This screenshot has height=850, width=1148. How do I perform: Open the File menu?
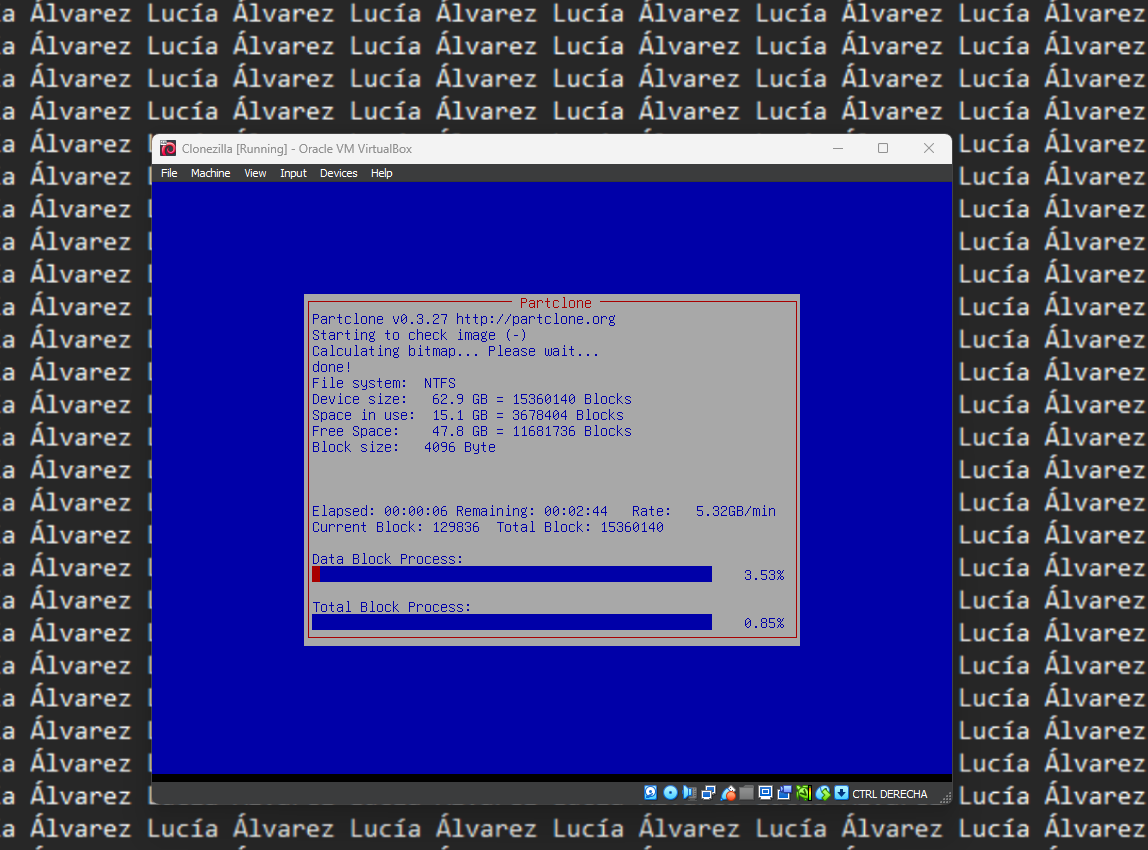pyautogui.click(x=169, y=173)
